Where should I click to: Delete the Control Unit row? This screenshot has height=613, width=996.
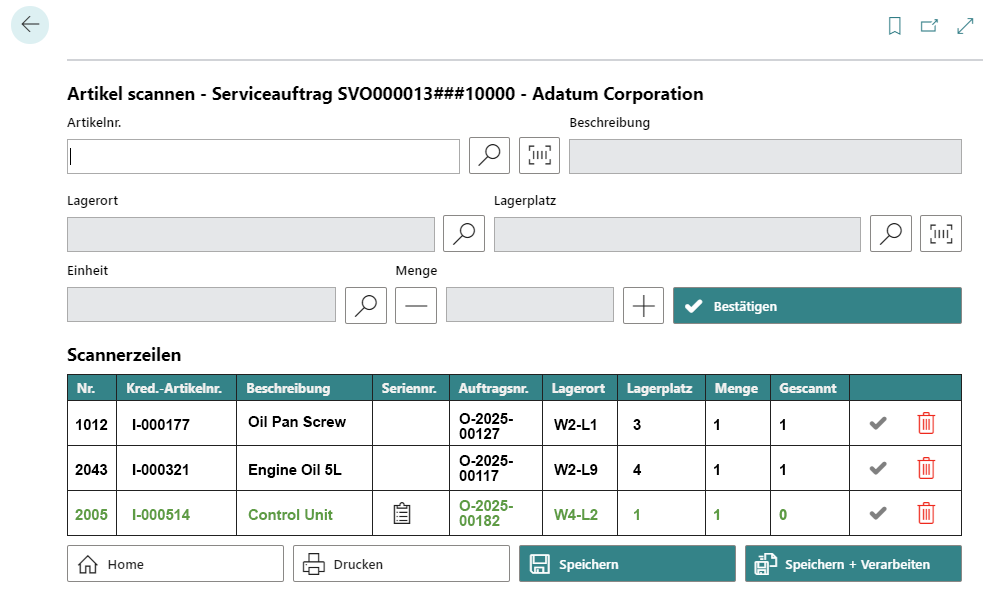[x=926, y=513]
